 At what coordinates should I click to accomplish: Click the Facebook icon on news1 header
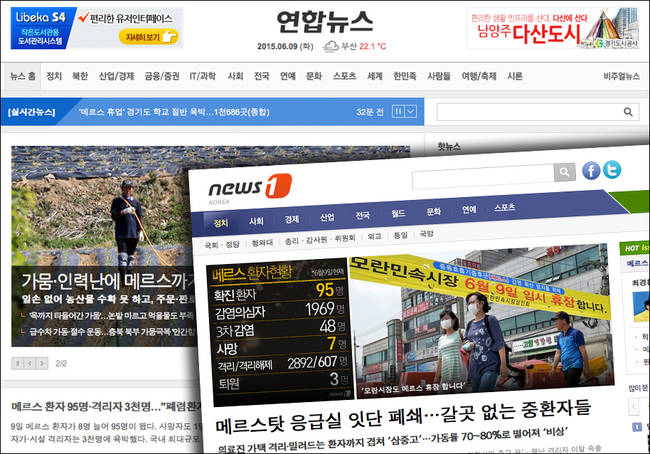point(592,170)
